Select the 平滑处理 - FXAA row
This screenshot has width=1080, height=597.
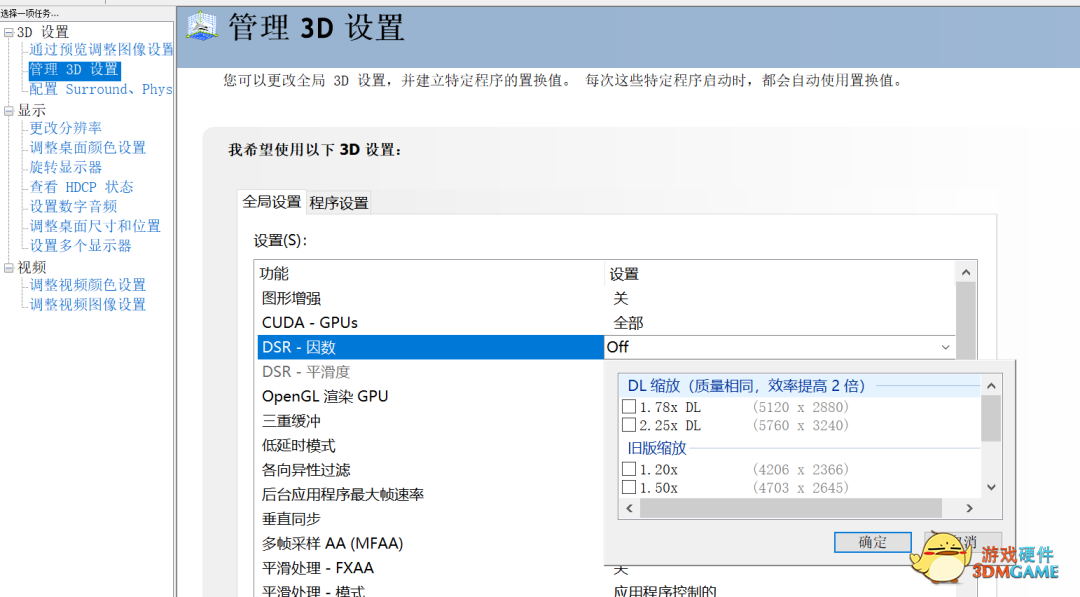(430, 568)
